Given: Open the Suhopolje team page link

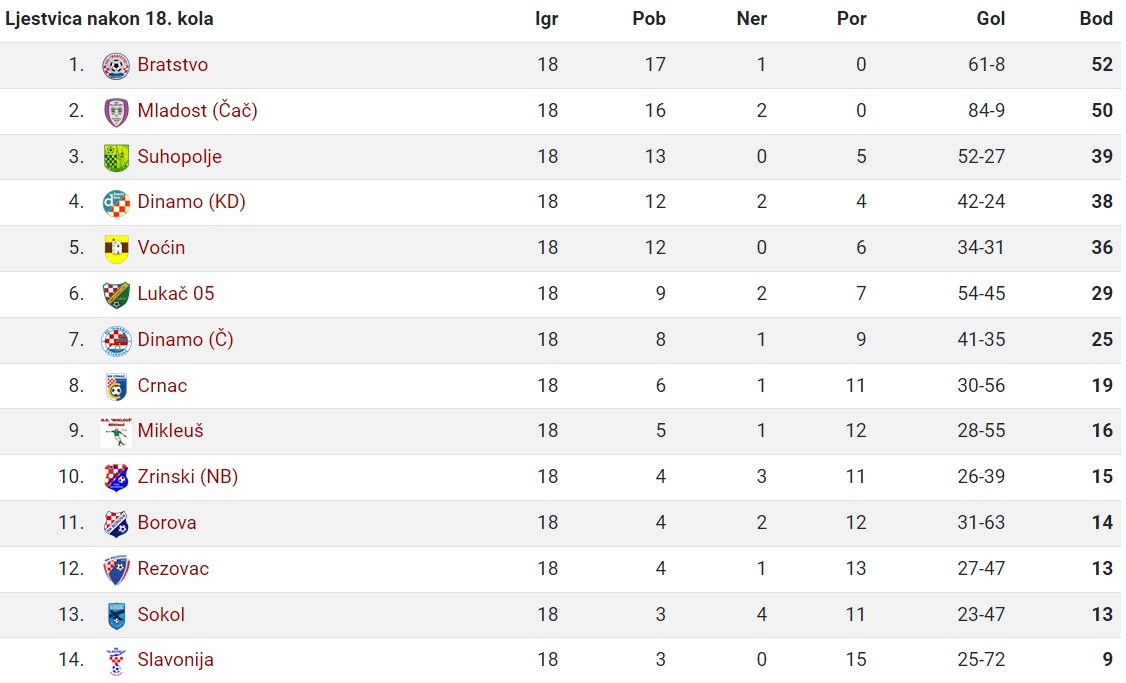Looking at the screenshot, I should pos(180,157).
